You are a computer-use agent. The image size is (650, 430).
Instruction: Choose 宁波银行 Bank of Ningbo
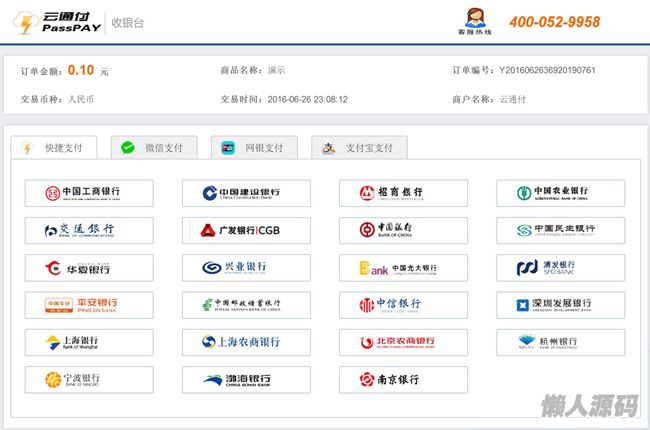coord(89,380)
